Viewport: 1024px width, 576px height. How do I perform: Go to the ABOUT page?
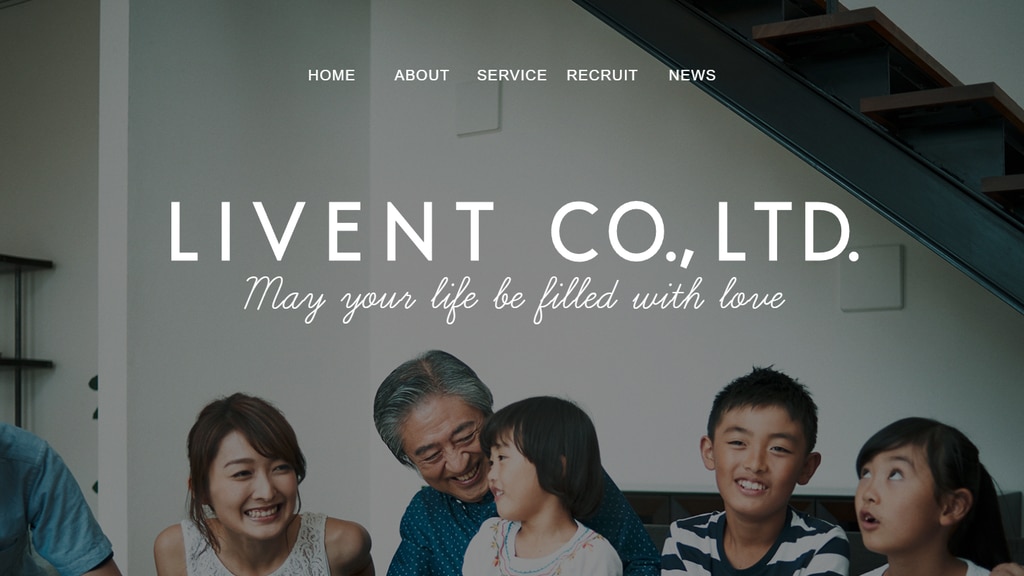pyautogui.click(x=421, y=75)
